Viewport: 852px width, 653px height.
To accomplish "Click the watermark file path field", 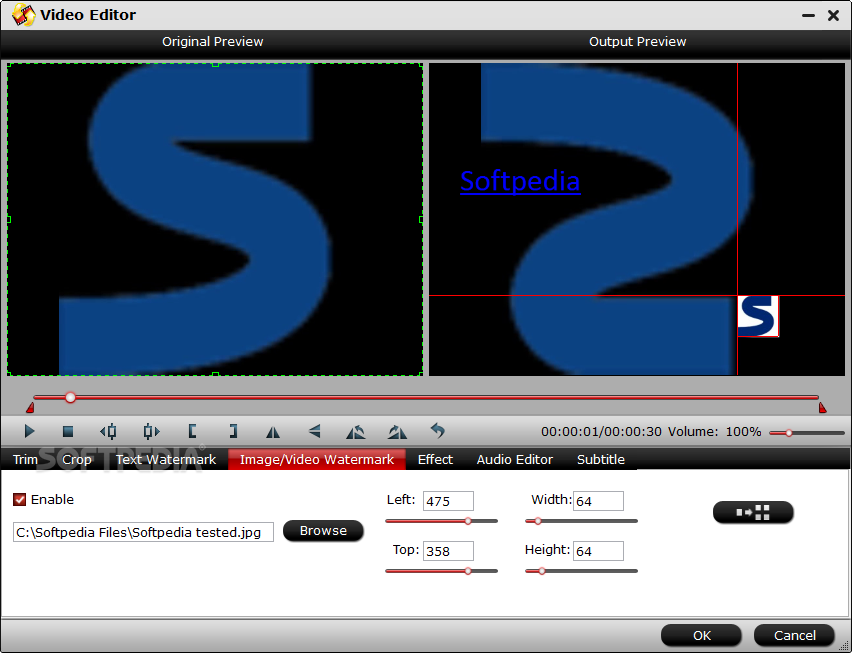I will coord(143,532).
